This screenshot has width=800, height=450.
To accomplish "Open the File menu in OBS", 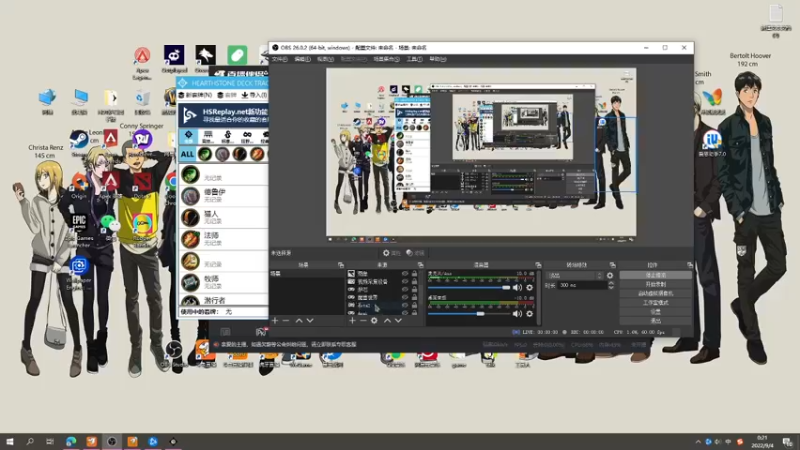I will [x=279, y=59].
